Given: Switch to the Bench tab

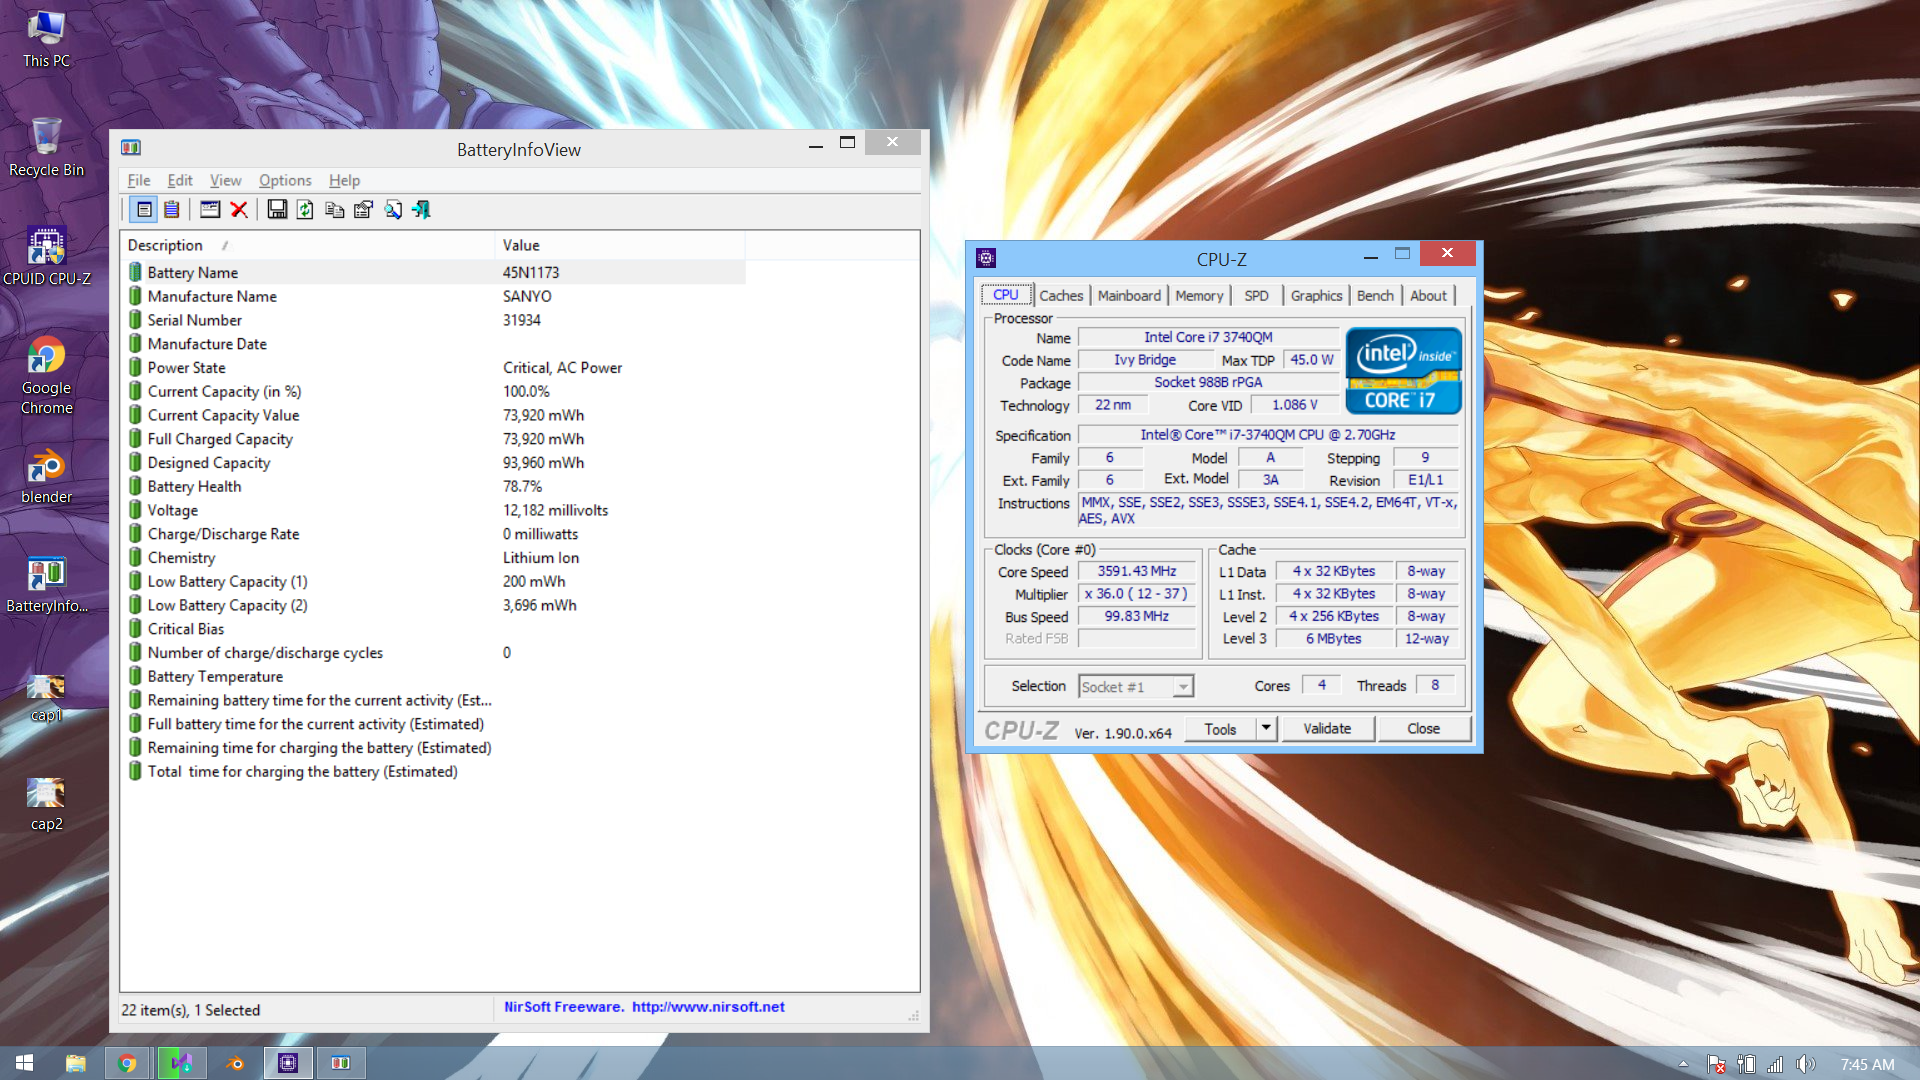Looking at the screenshot, I should coord(1375,295).
